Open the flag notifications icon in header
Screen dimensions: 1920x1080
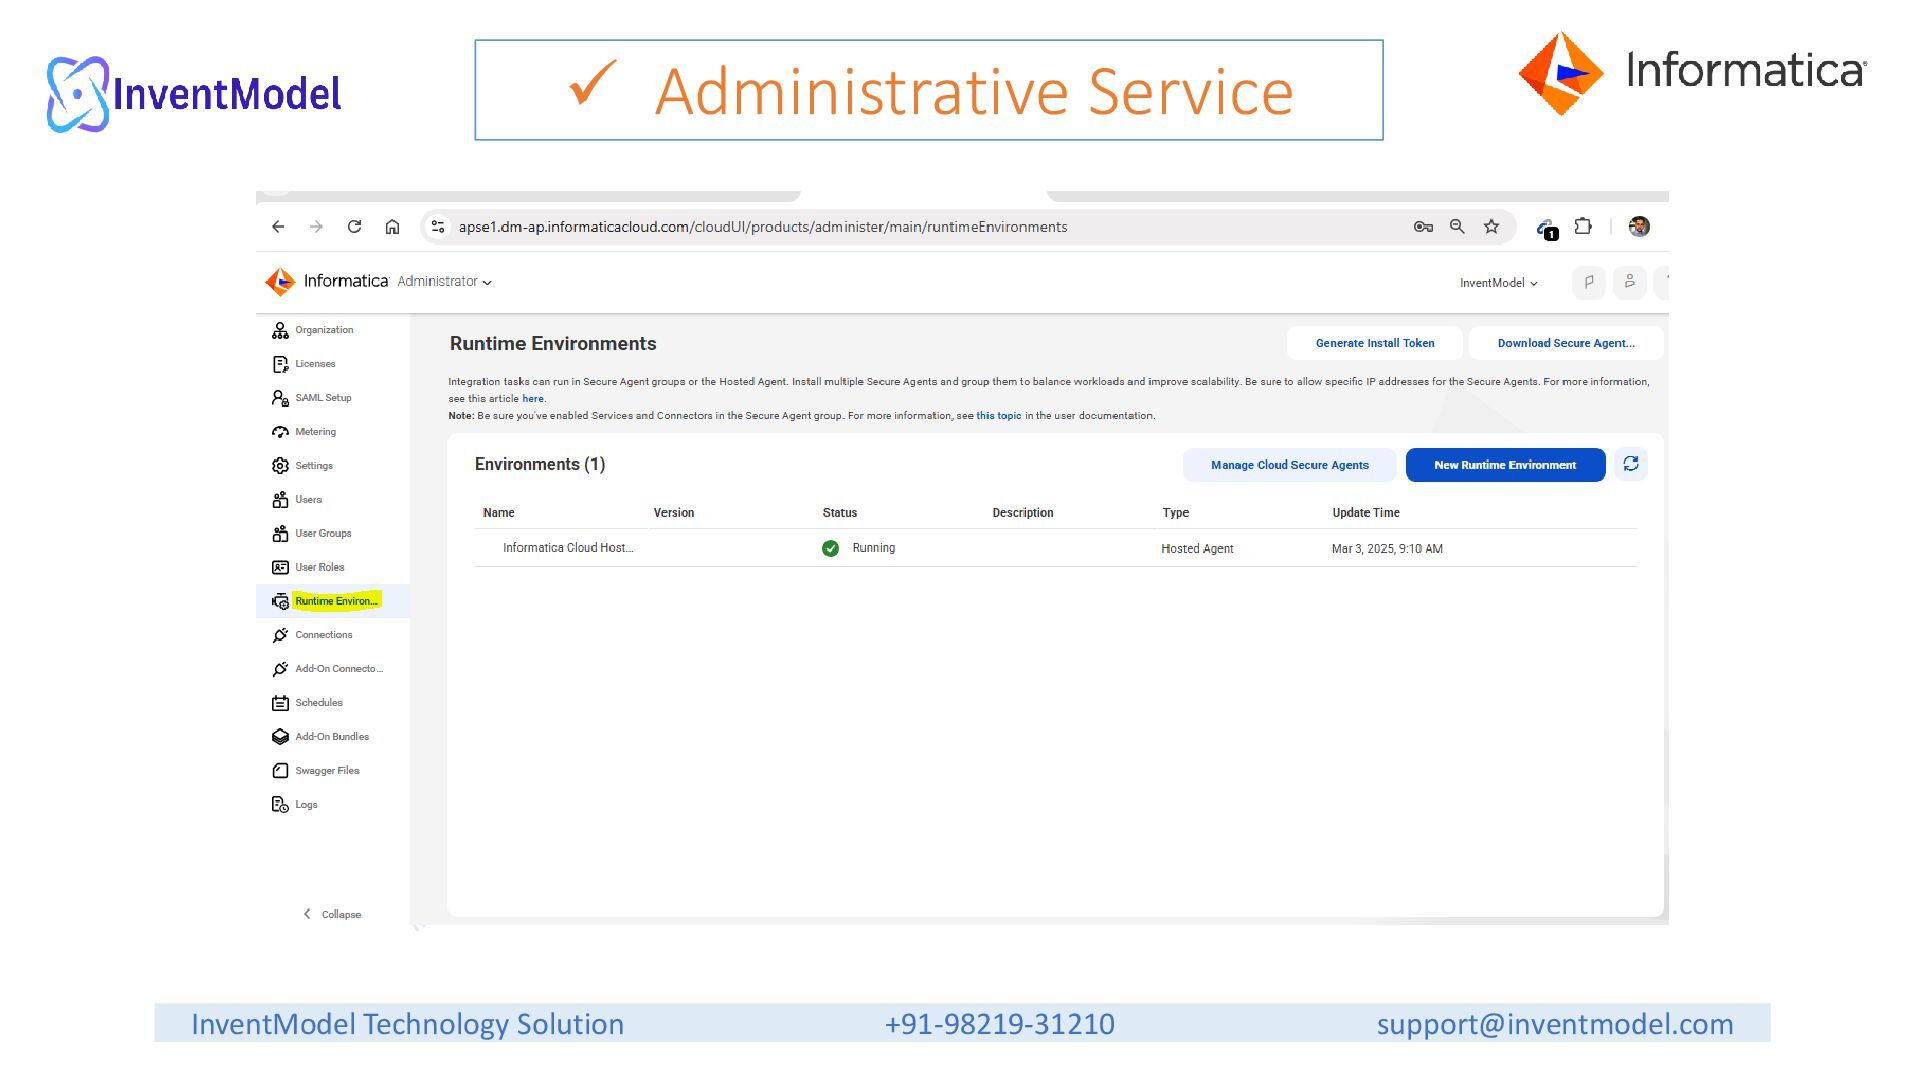[1589, 282]
